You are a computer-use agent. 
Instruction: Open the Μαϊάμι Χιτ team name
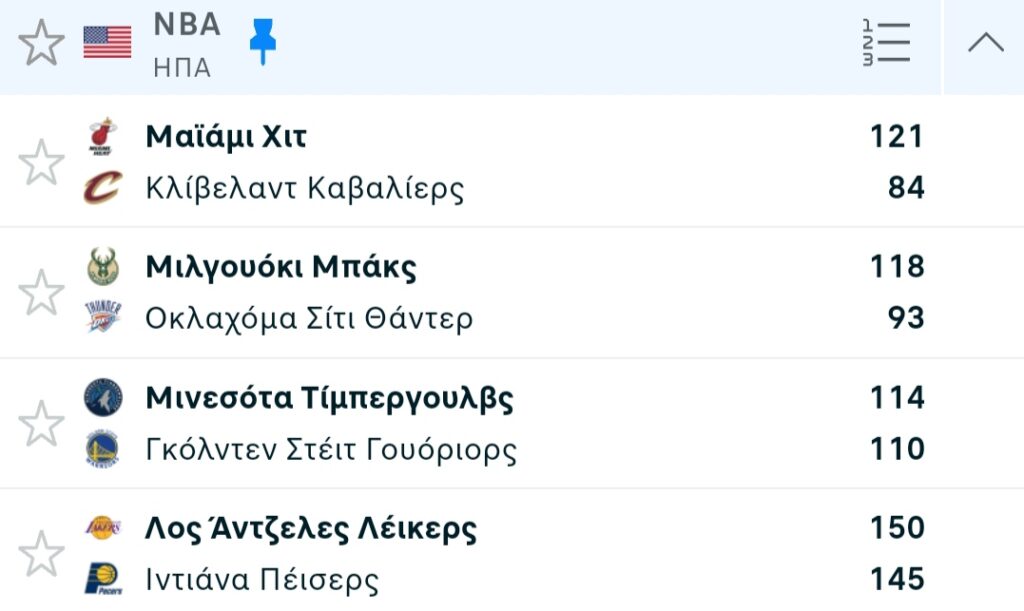pyautogui.click(x=226, y=136)
